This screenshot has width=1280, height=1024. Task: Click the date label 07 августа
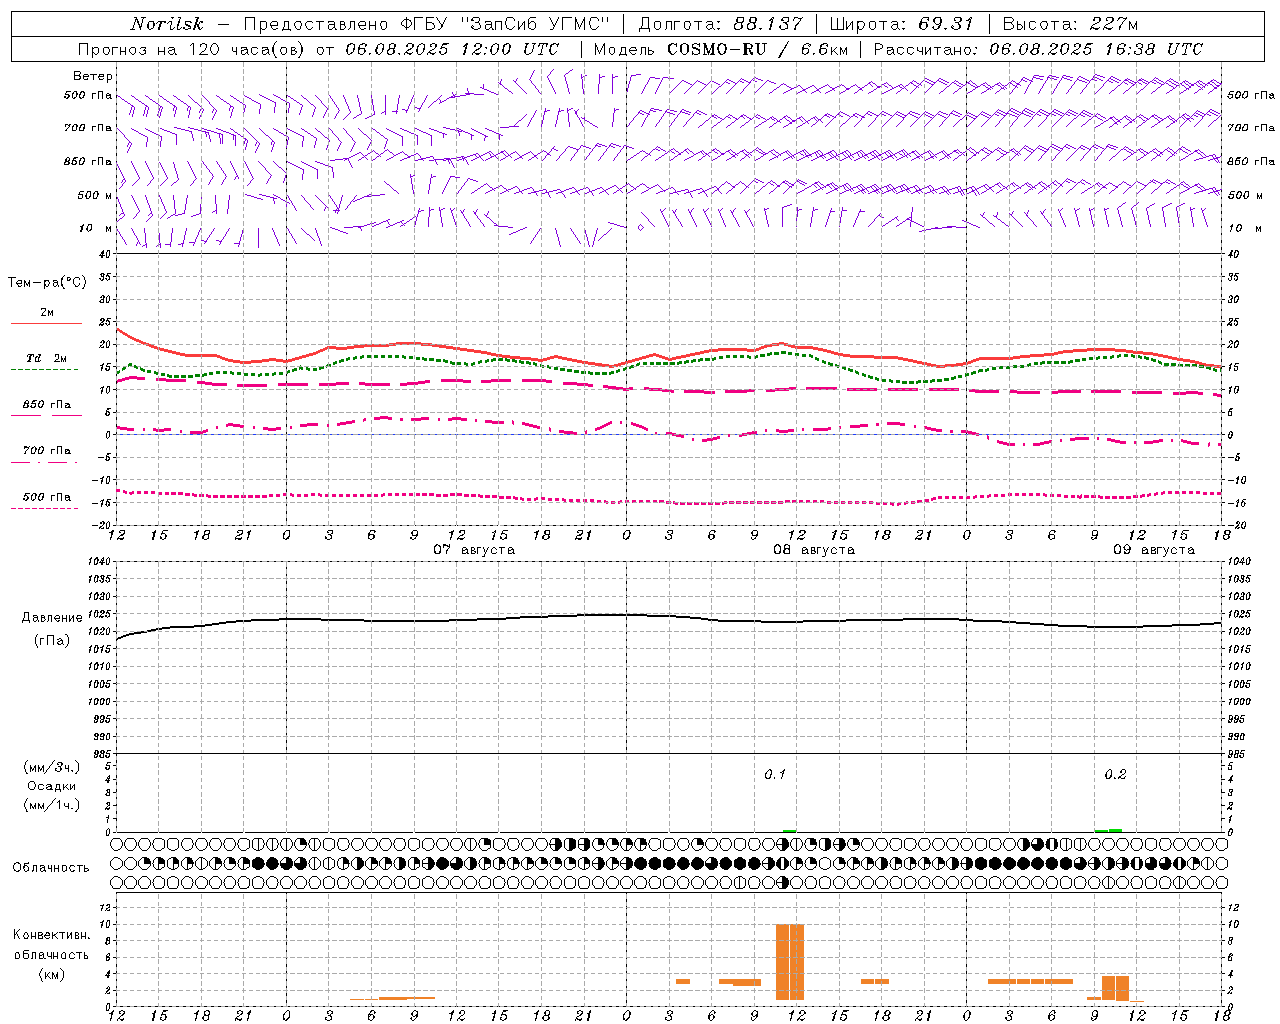474,550
